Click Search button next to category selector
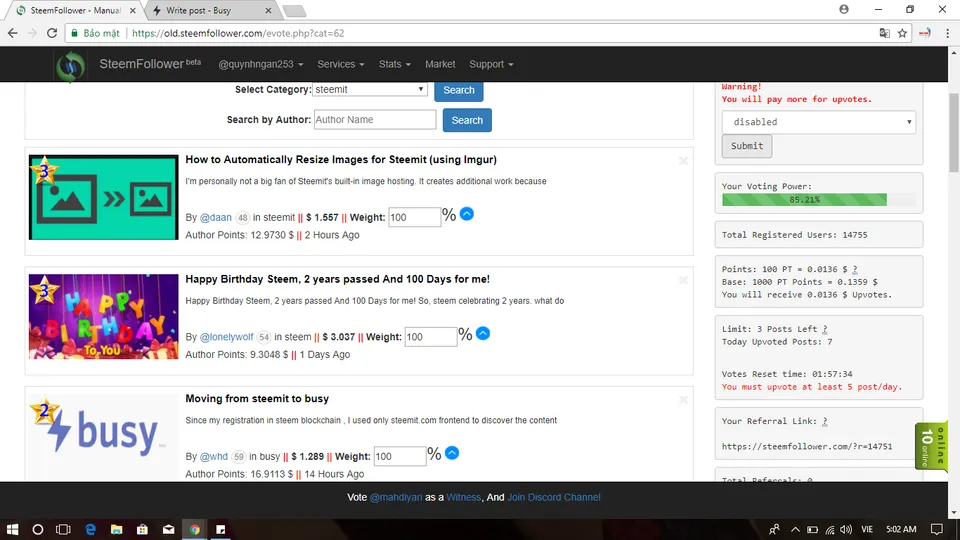Viewport: 960px width, 540px height. pyautogui.click(x=459, y=90)
